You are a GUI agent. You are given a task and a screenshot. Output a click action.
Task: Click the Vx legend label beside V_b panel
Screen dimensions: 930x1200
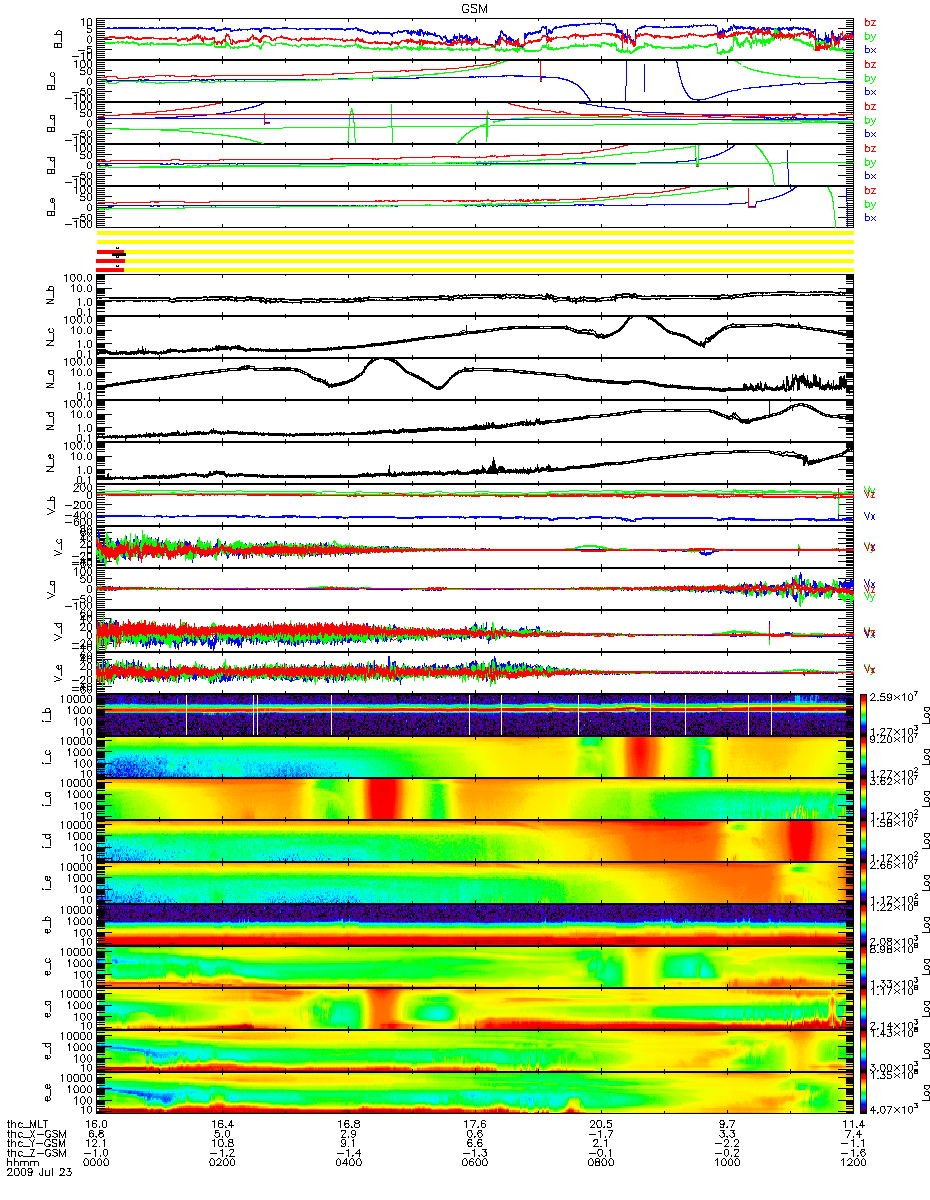[x=869, y=516]
